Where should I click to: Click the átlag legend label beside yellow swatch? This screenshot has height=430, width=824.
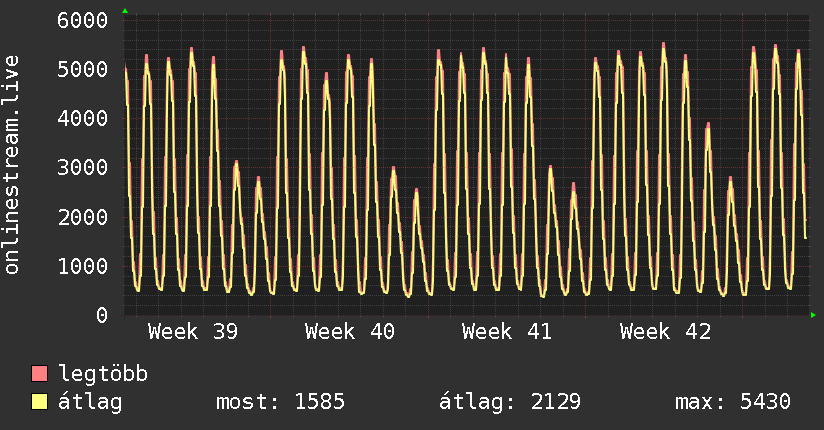[x=90, y=402]
